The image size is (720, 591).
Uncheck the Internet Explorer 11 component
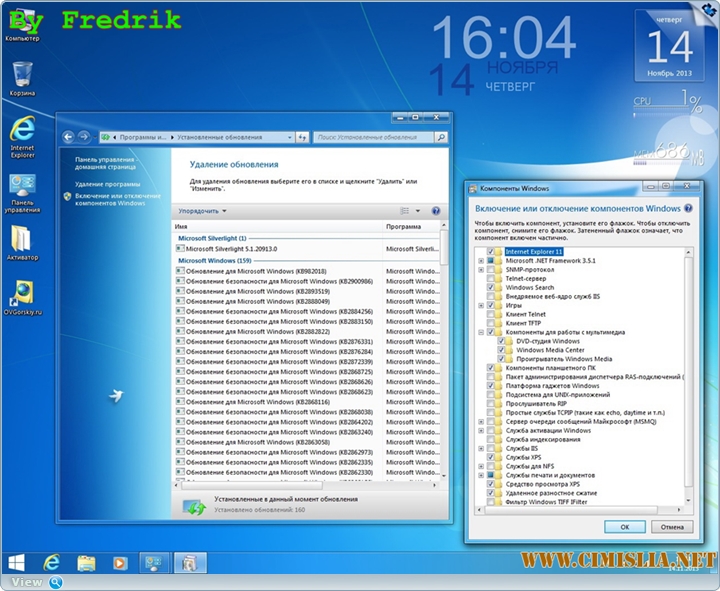pyautogui.click(x=490, y=252)
